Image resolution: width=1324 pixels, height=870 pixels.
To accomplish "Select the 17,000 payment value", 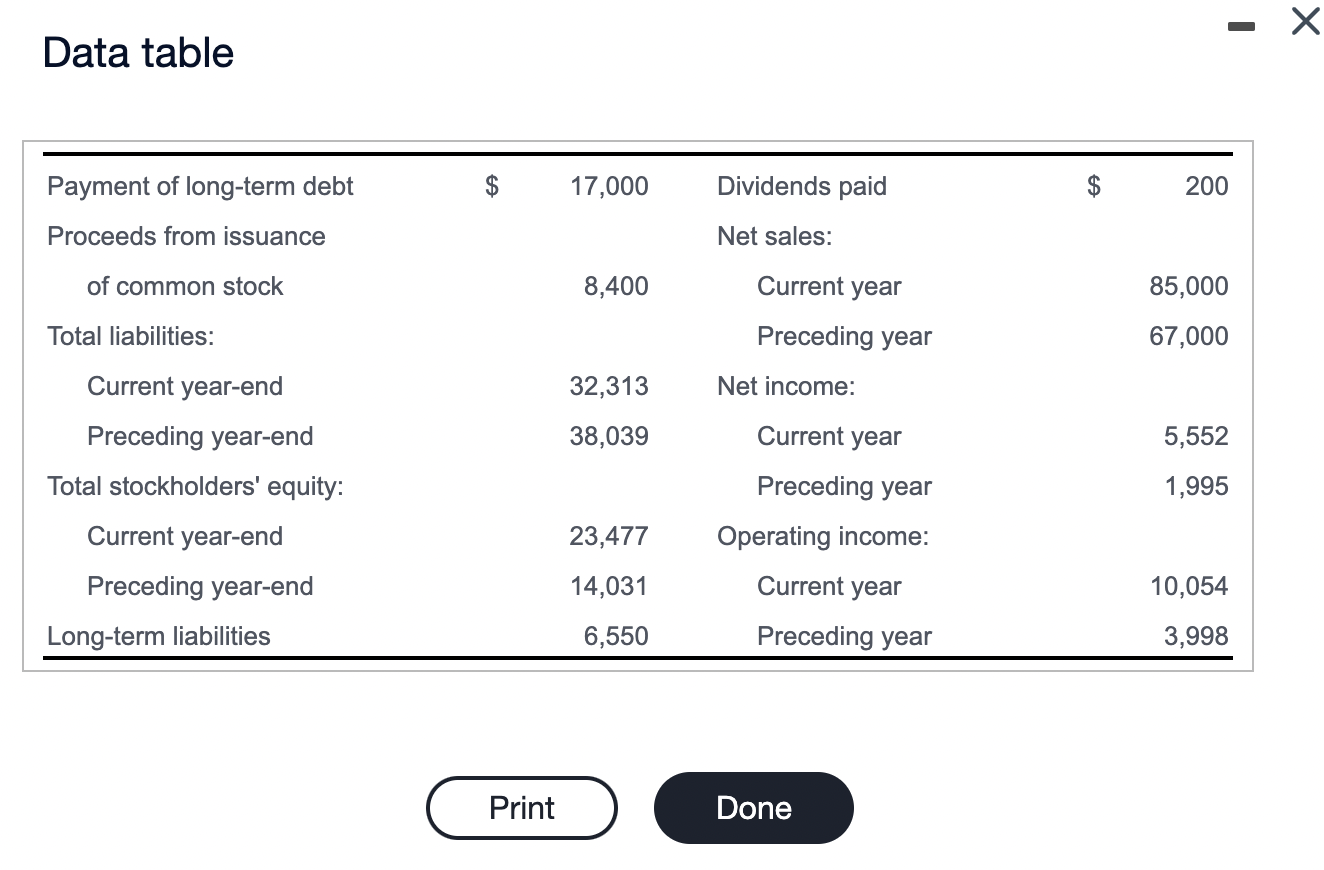I will point(611,186).
